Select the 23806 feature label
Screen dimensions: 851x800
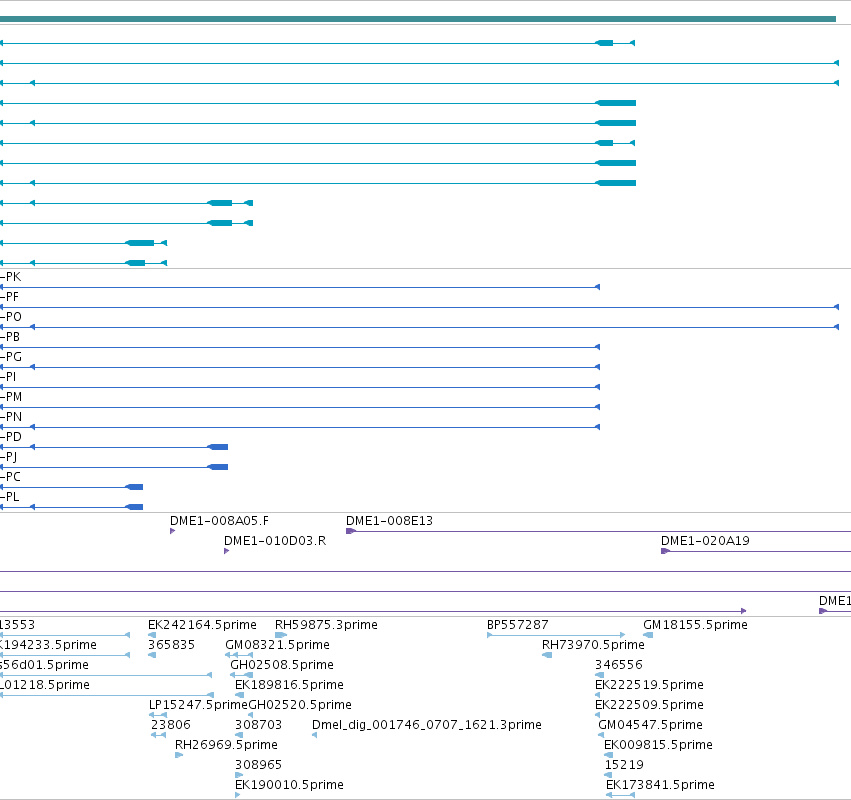(171, 725)
